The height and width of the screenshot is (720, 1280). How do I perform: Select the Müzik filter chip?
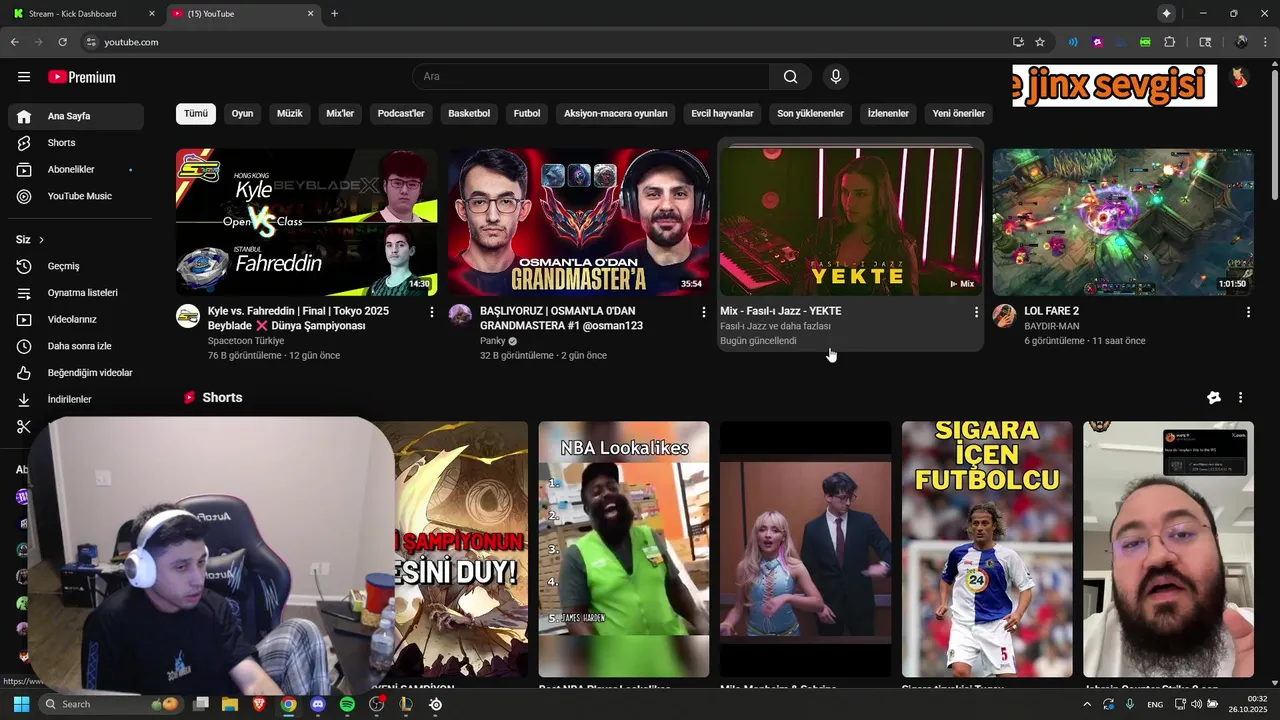pyautogui.click(x=290, y=114)
